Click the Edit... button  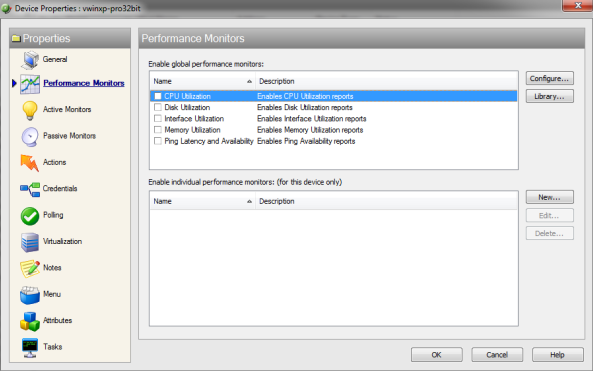click(x=550, y=216)
